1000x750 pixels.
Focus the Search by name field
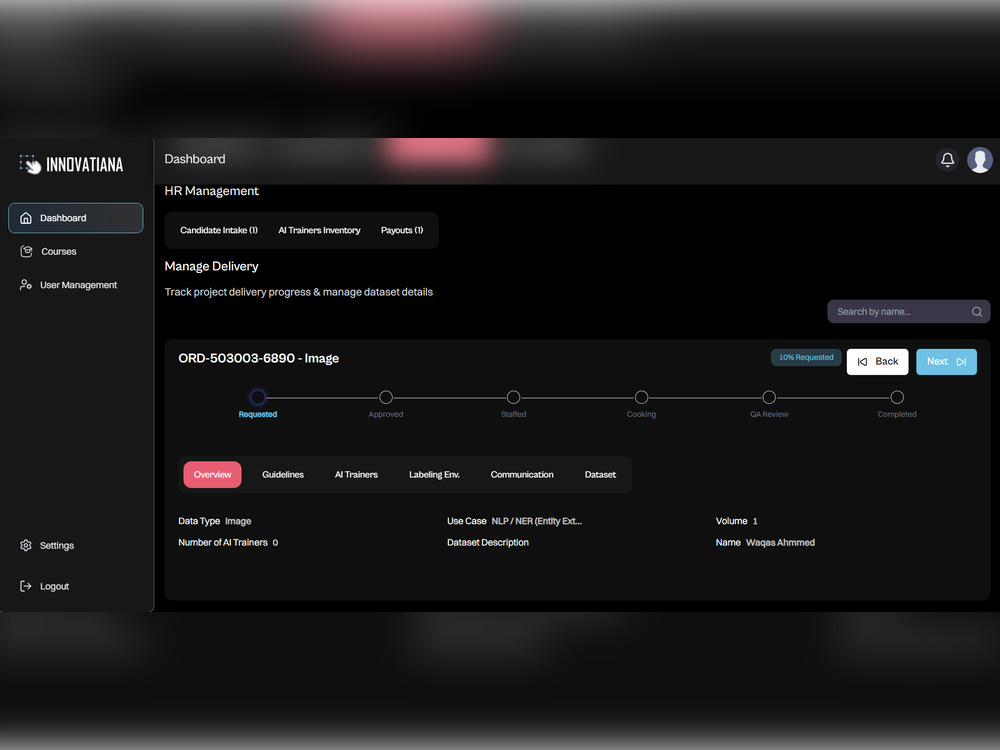(x=908, y=312)
